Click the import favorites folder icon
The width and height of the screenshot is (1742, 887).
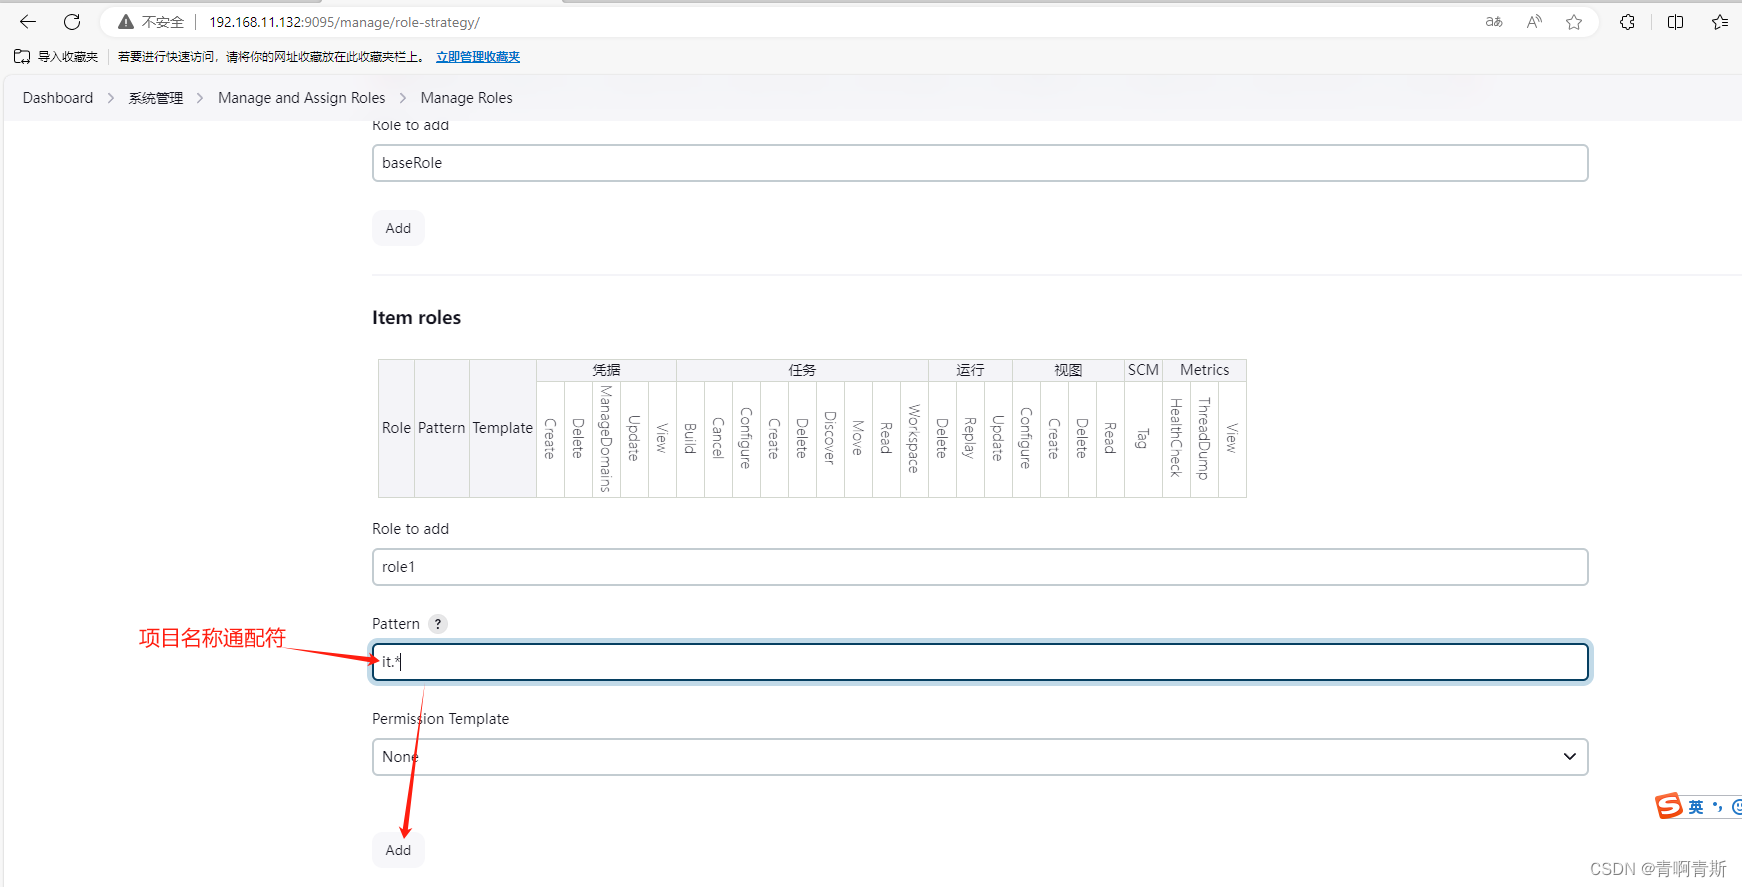[x=22, y=57]
